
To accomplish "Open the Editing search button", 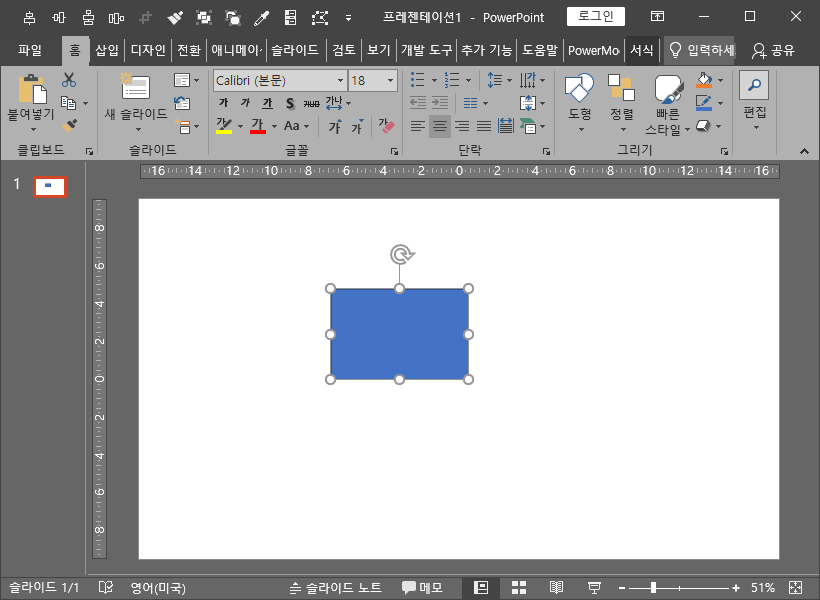I will click(754, 100).
